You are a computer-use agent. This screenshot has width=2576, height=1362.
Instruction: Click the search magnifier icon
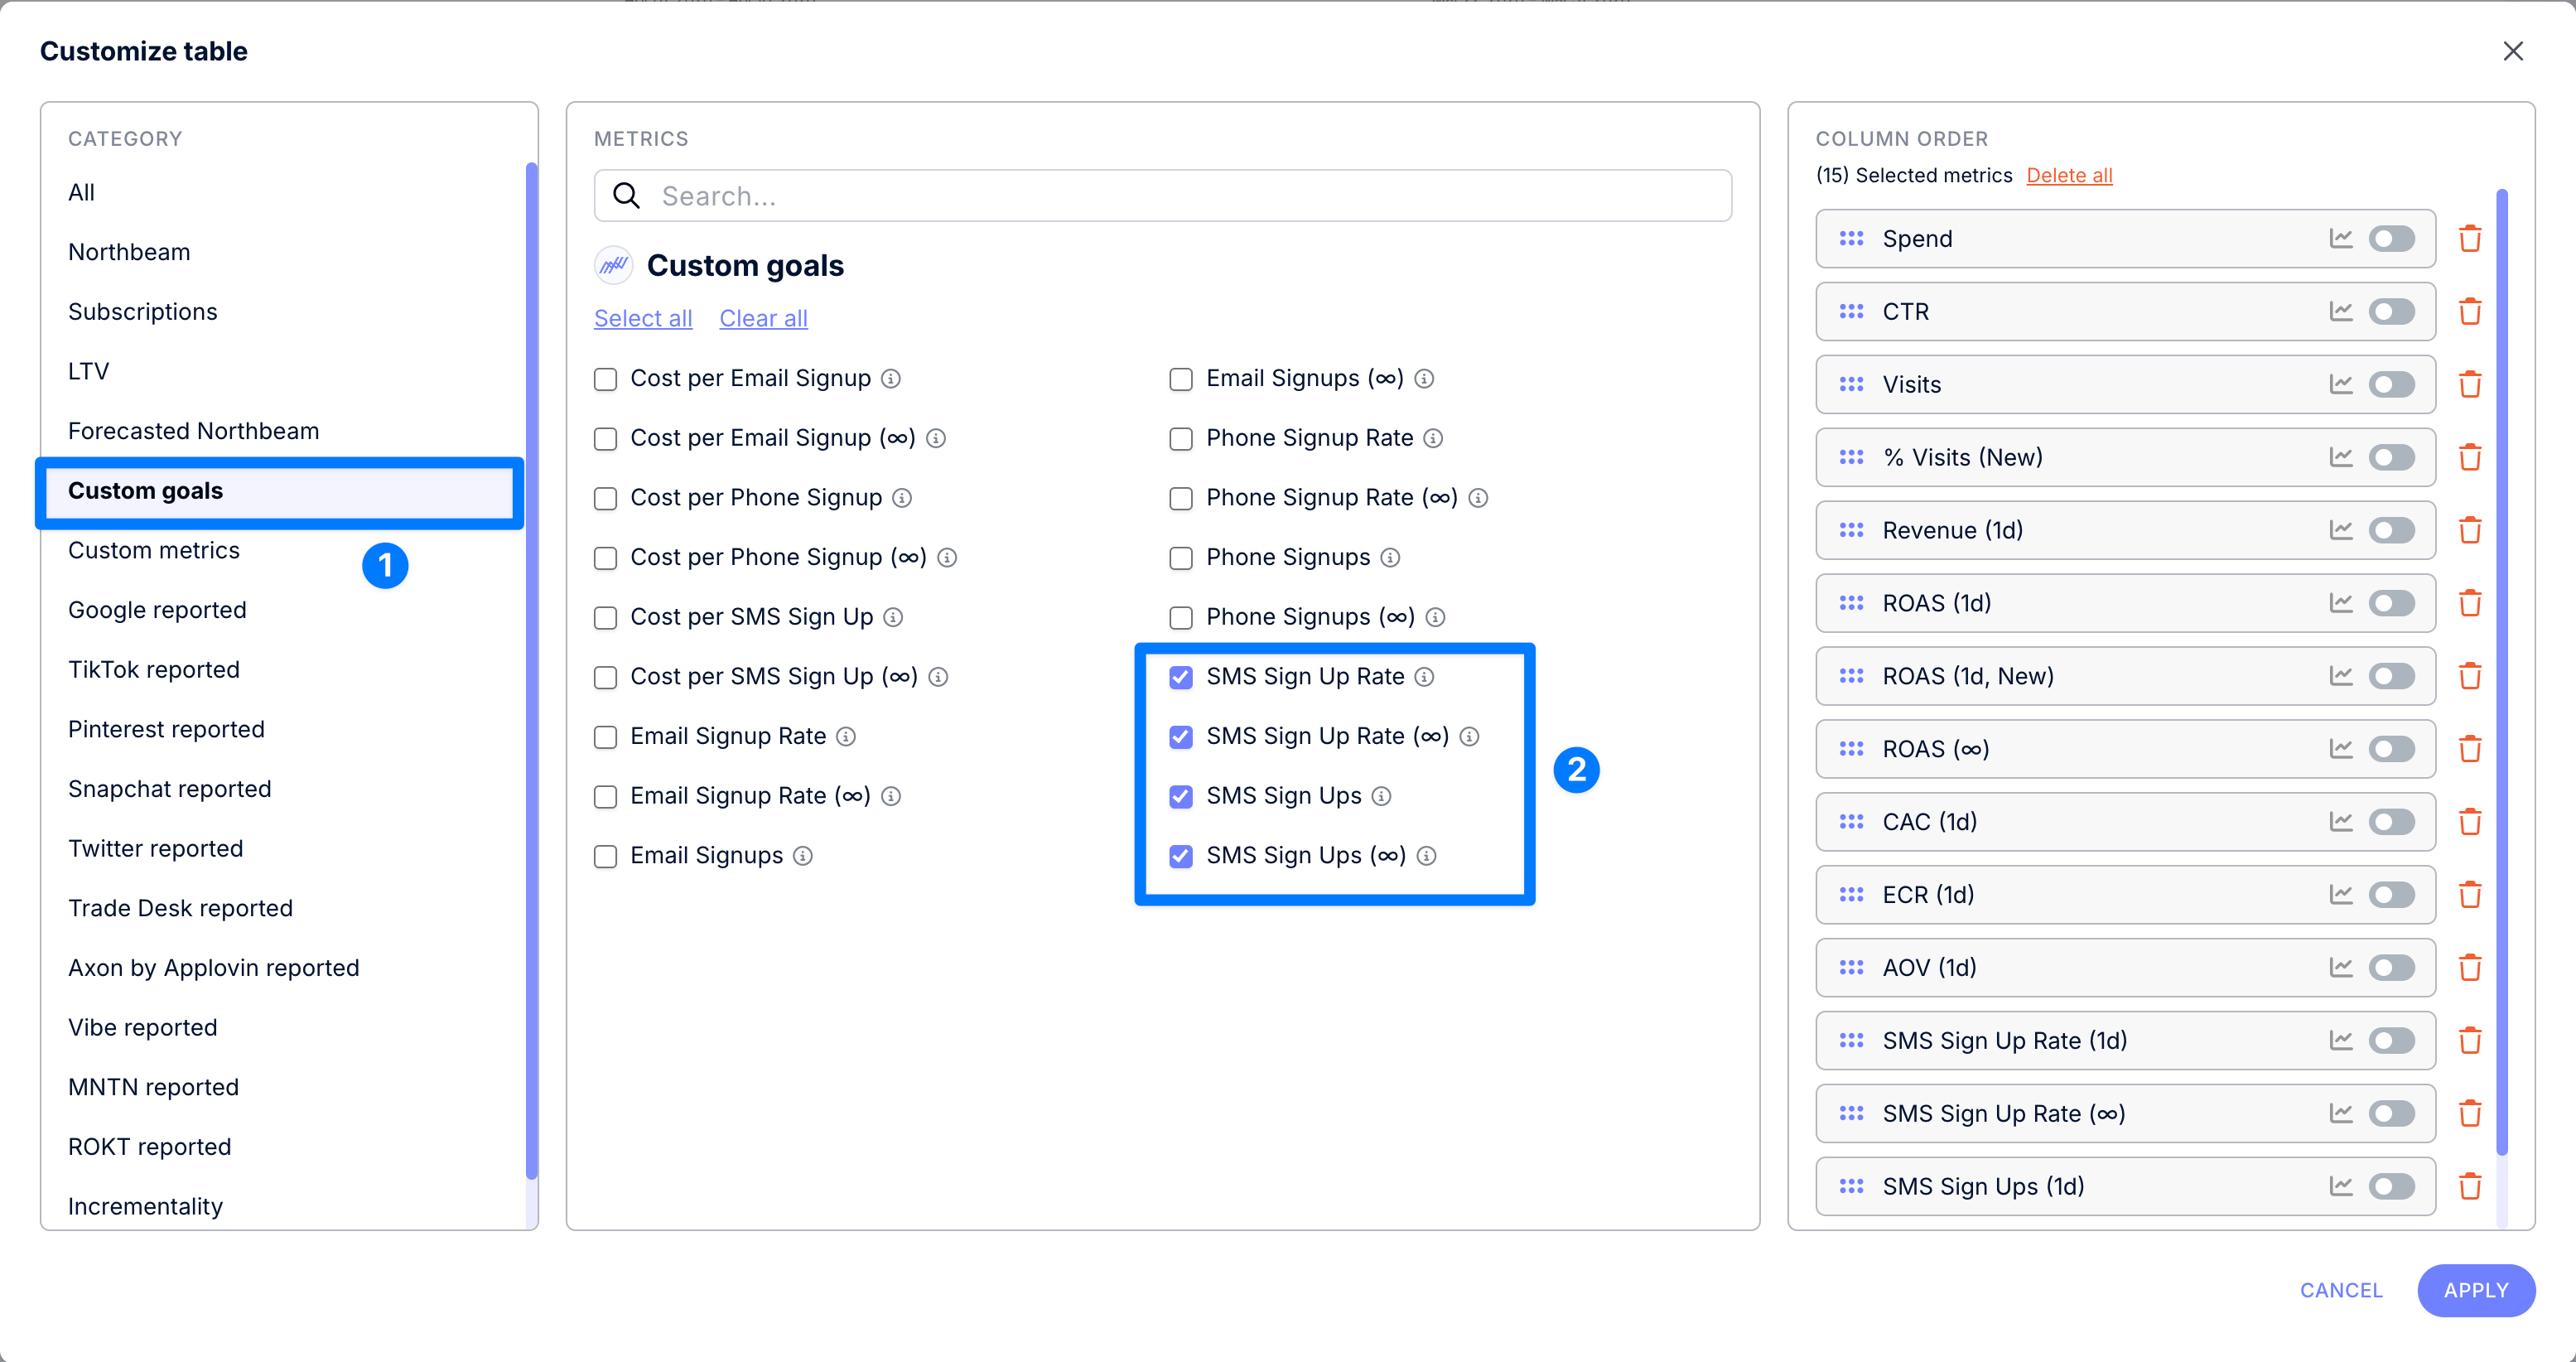pos(626,196)
